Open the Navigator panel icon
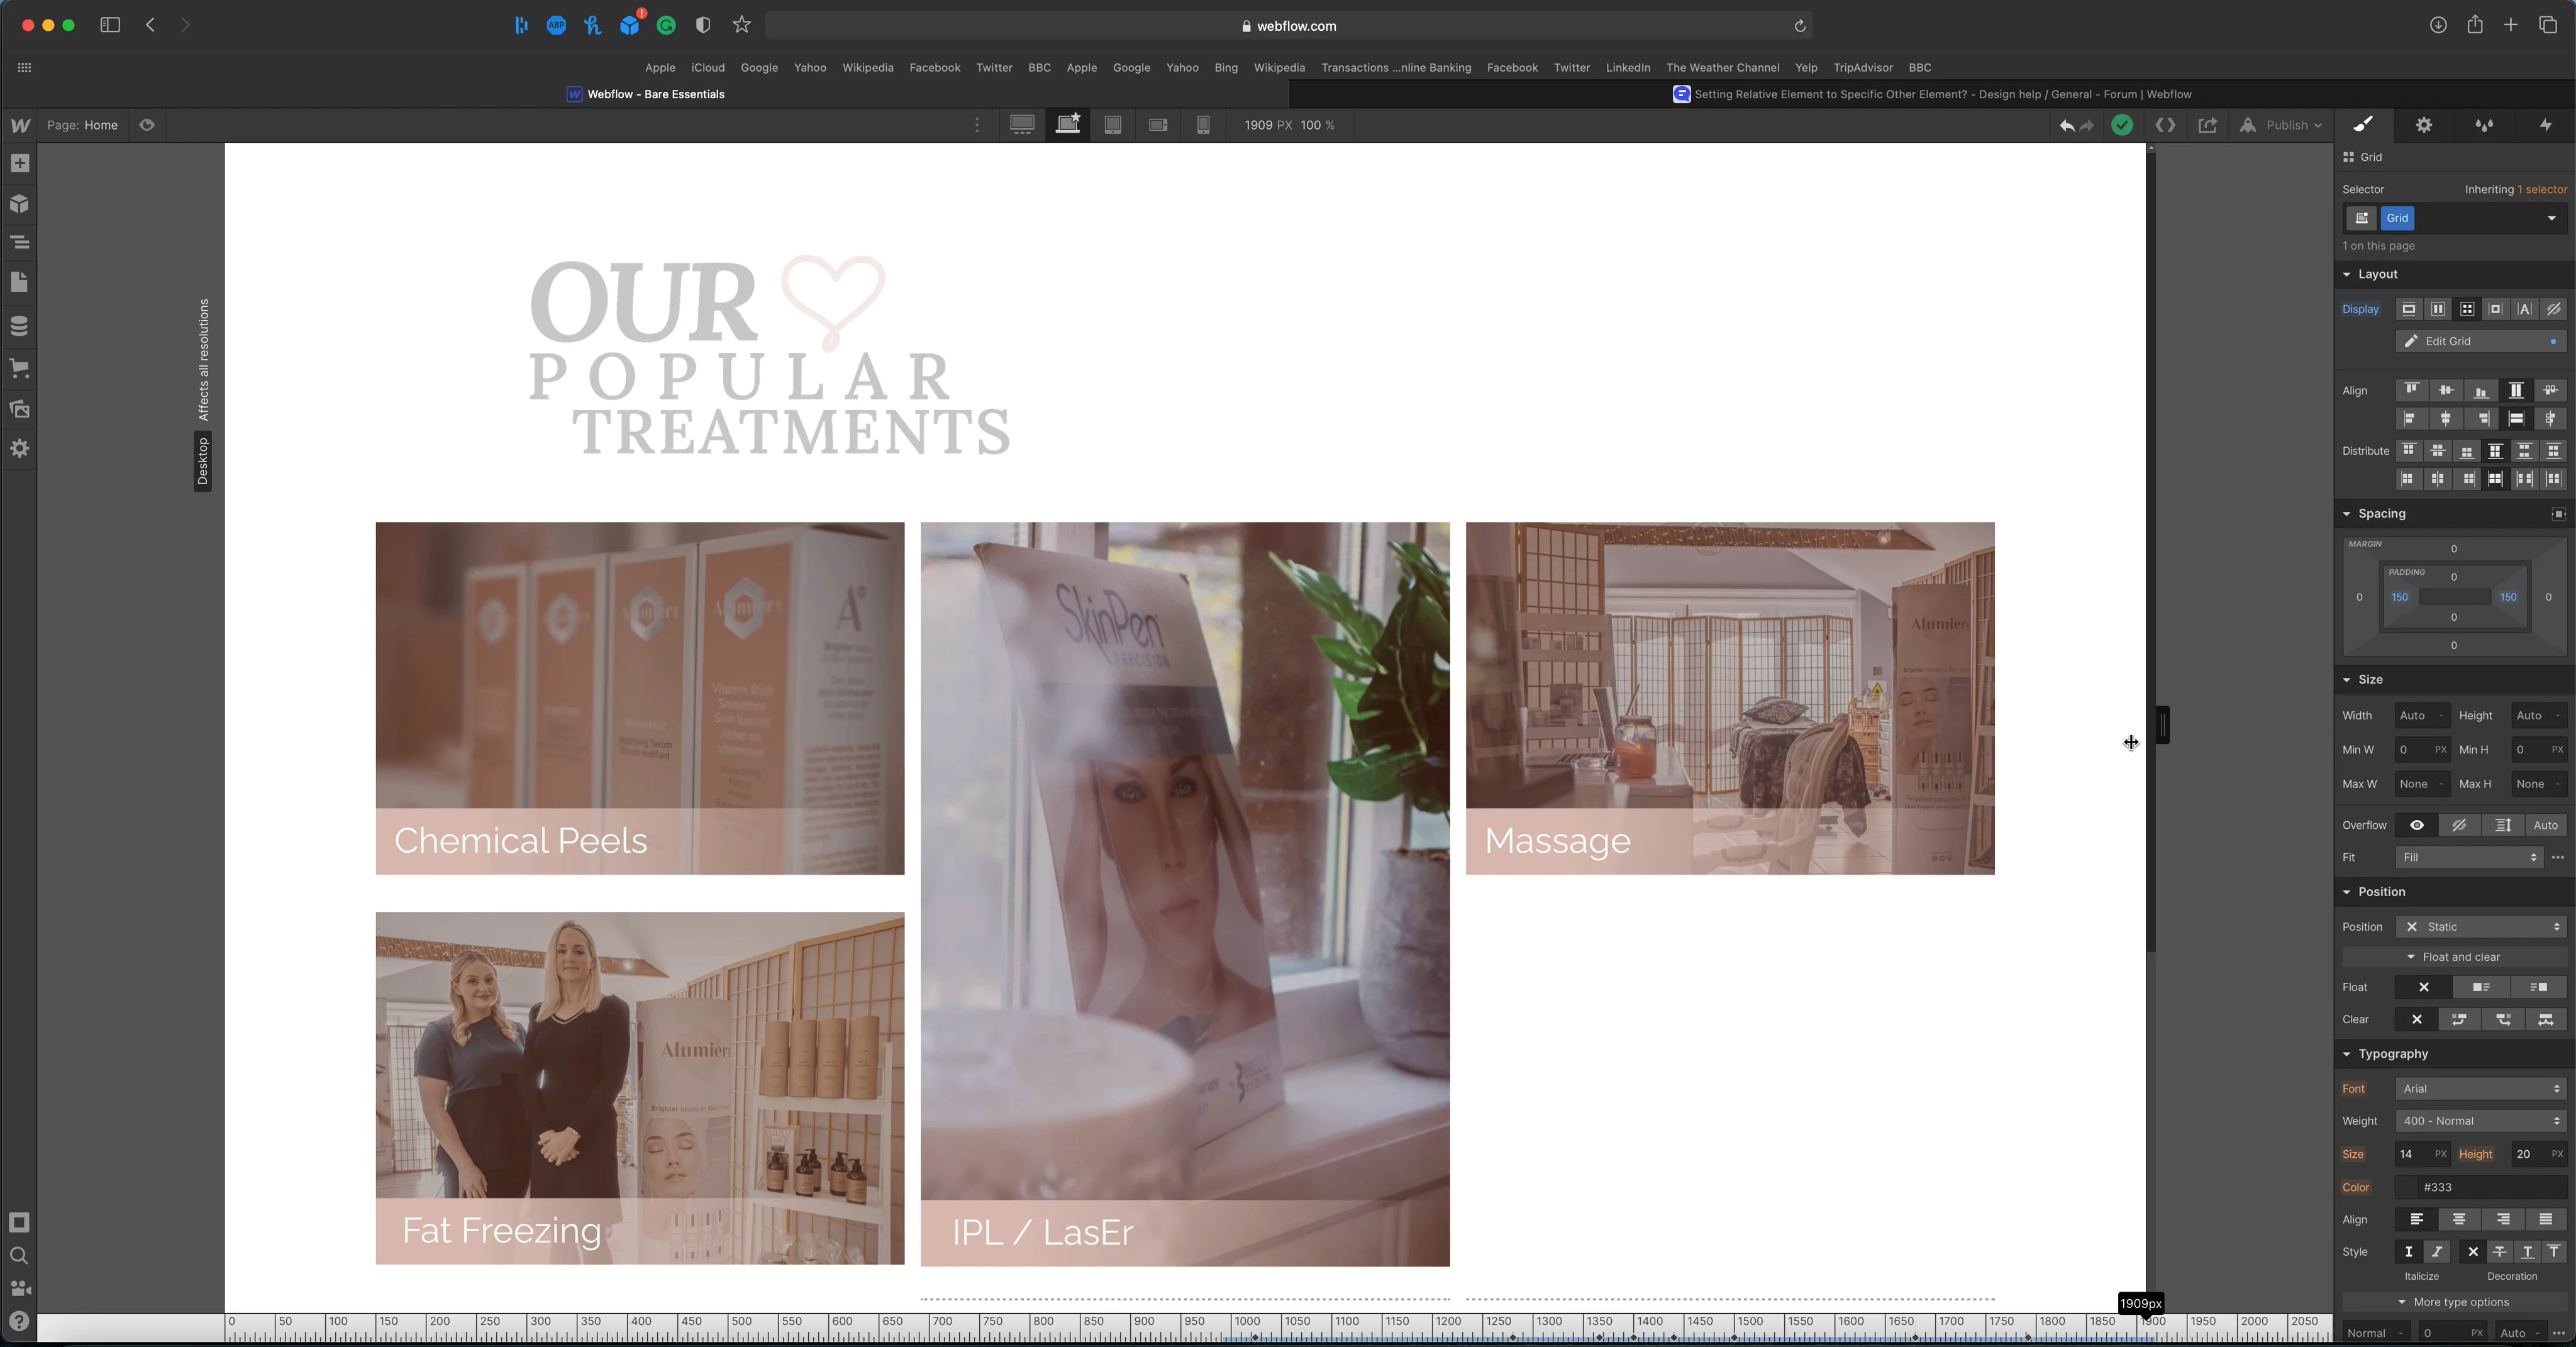 point(20,243)
